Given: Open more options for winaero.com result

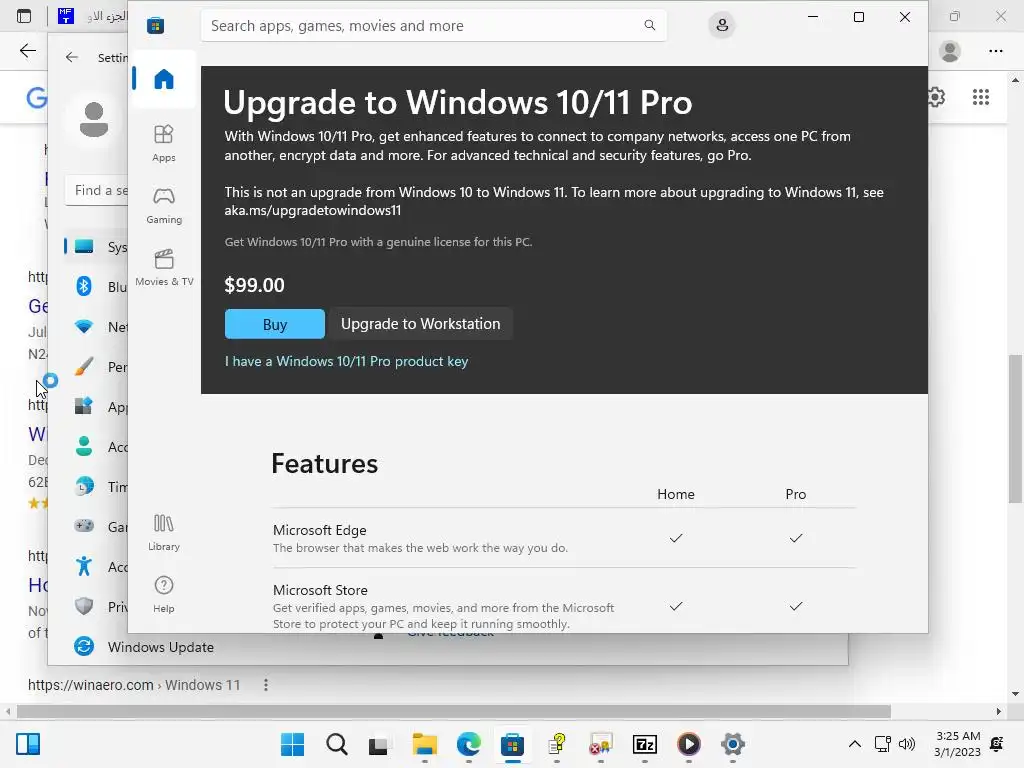Looking at the screenshot, I should tap(265, 685).
